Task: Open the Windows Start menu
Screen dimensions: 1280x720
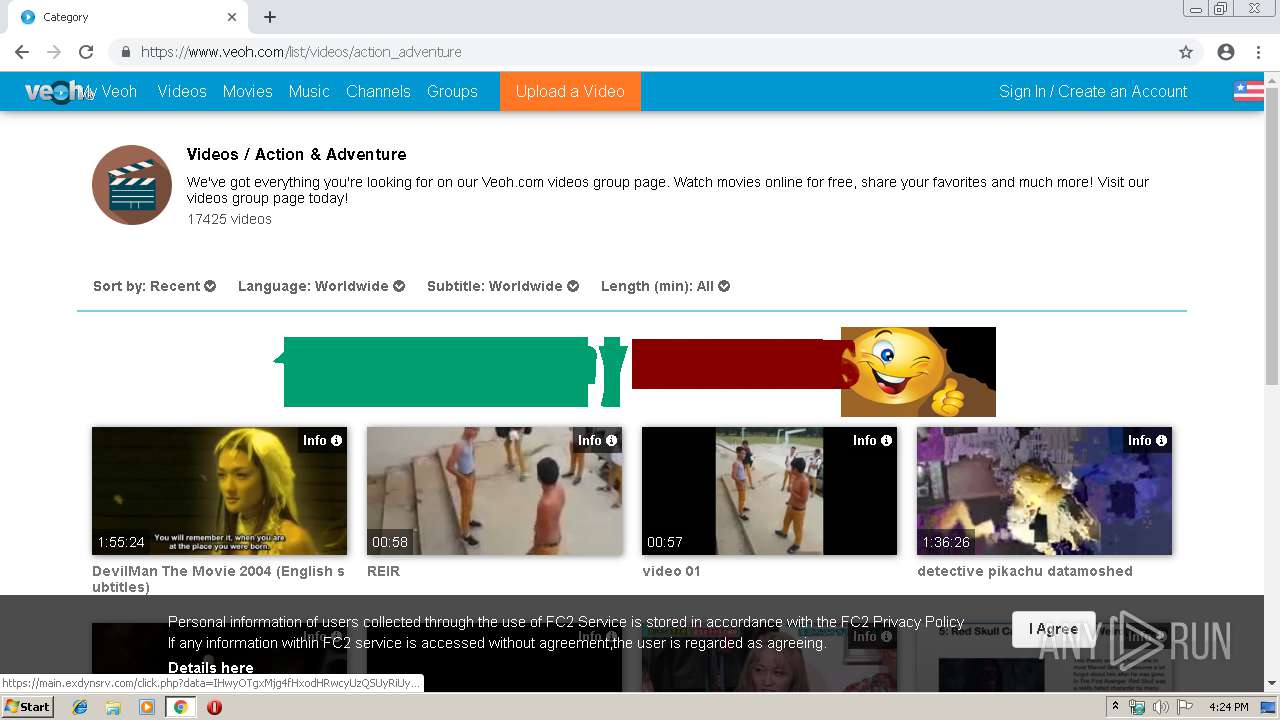Action: pos(27,707)
